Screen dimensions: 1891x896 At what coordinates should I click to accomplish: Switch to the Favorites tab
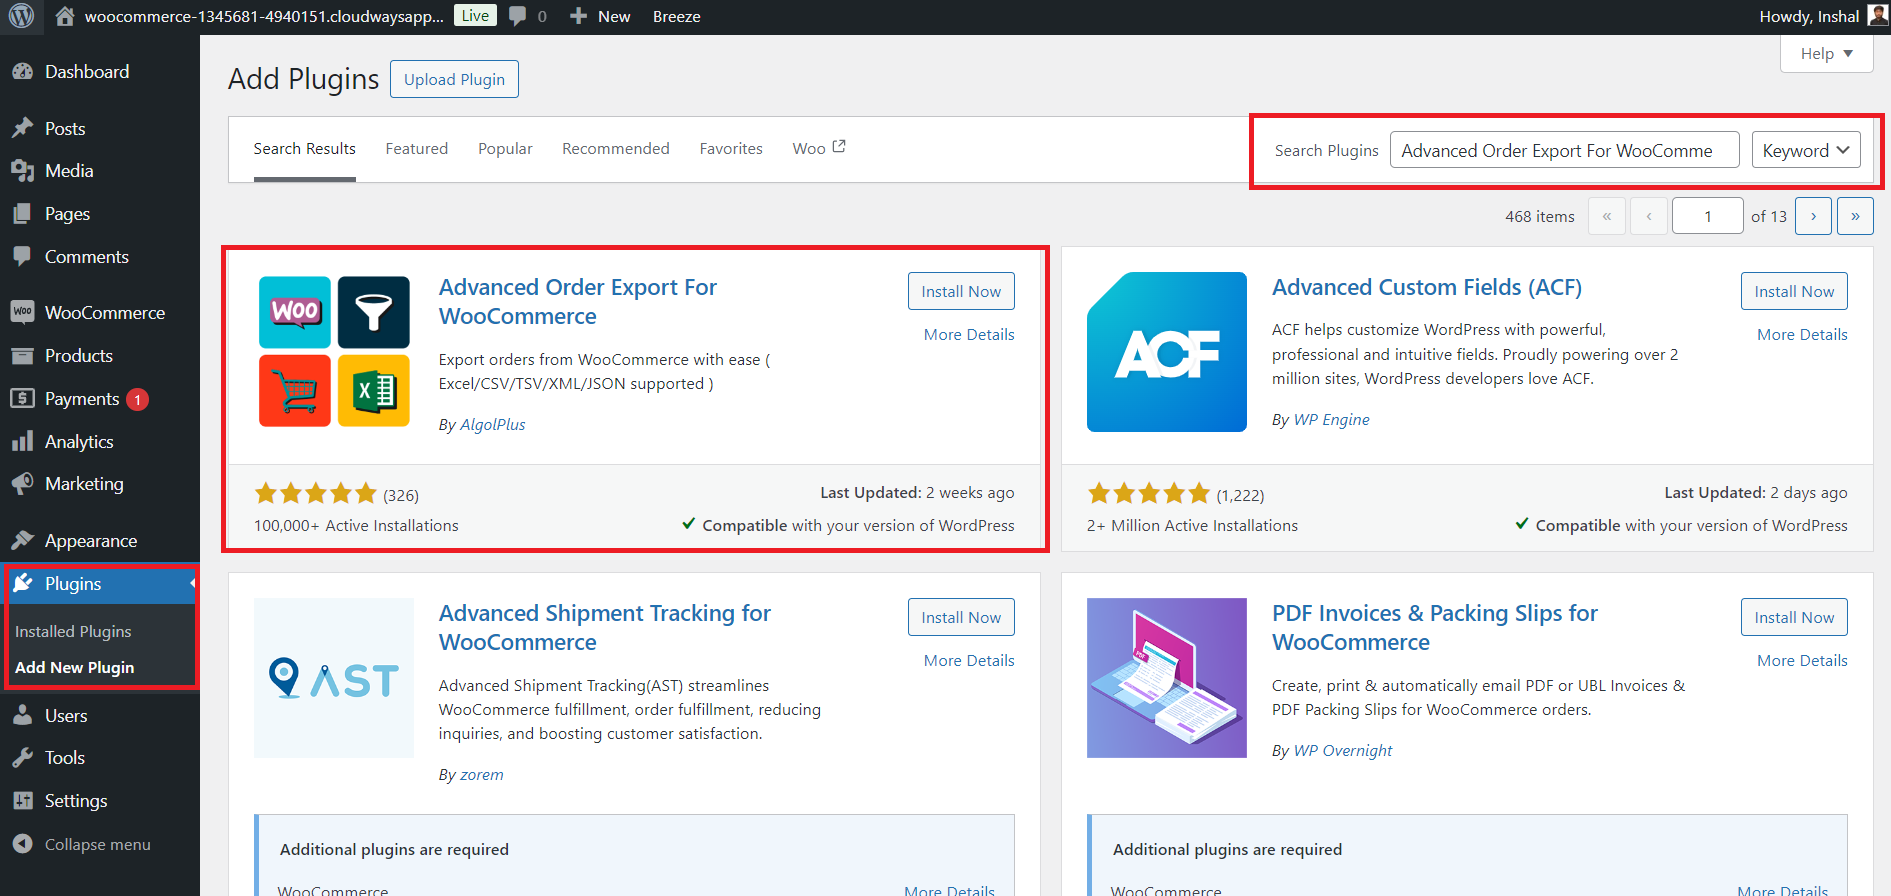(x=731, y=148)
